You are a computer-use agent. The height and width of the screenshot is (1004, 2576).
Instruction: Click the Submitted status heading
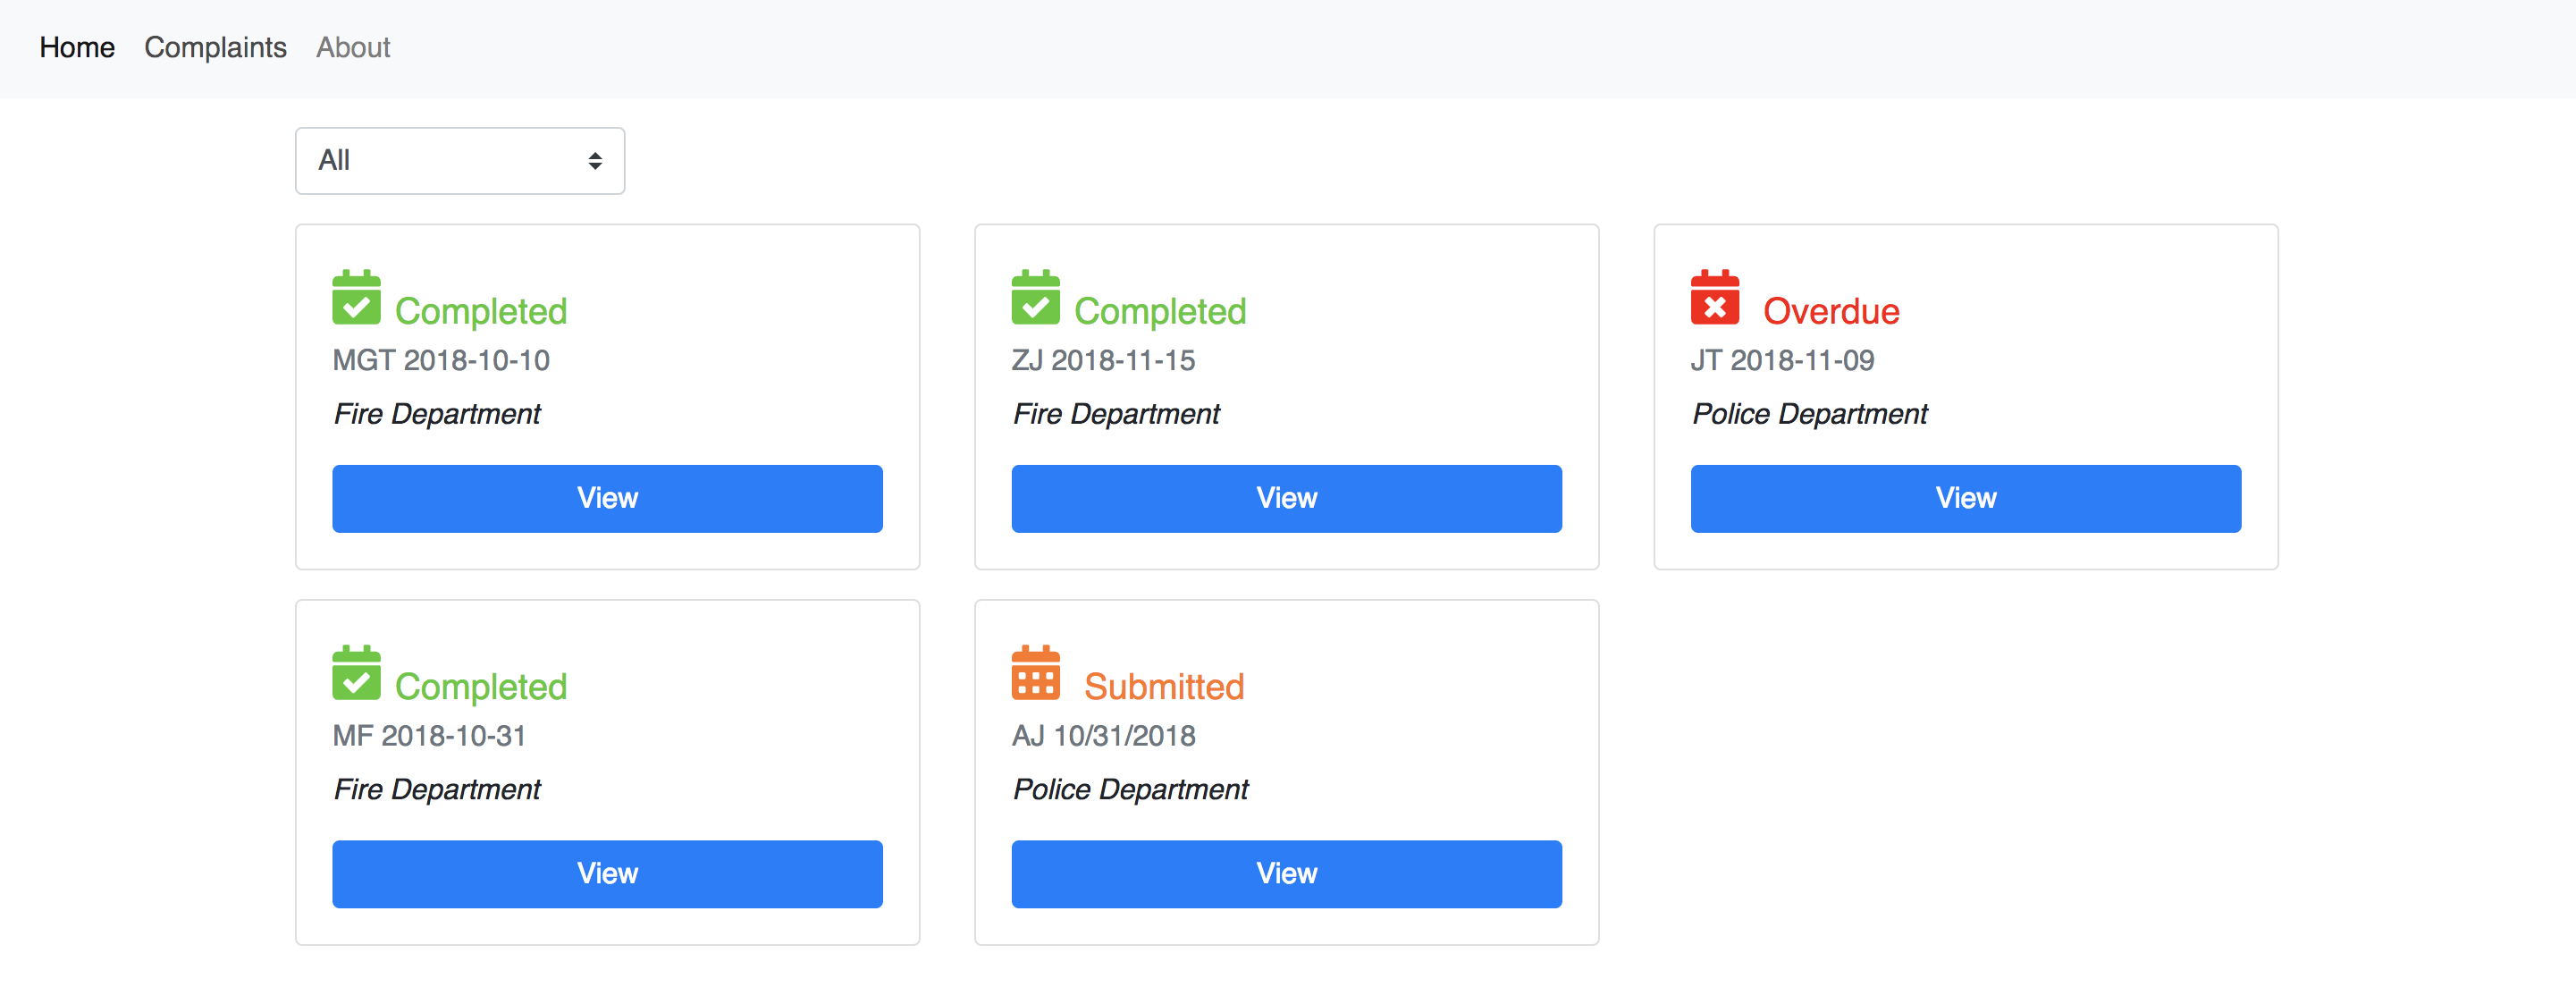(1163, 687)
